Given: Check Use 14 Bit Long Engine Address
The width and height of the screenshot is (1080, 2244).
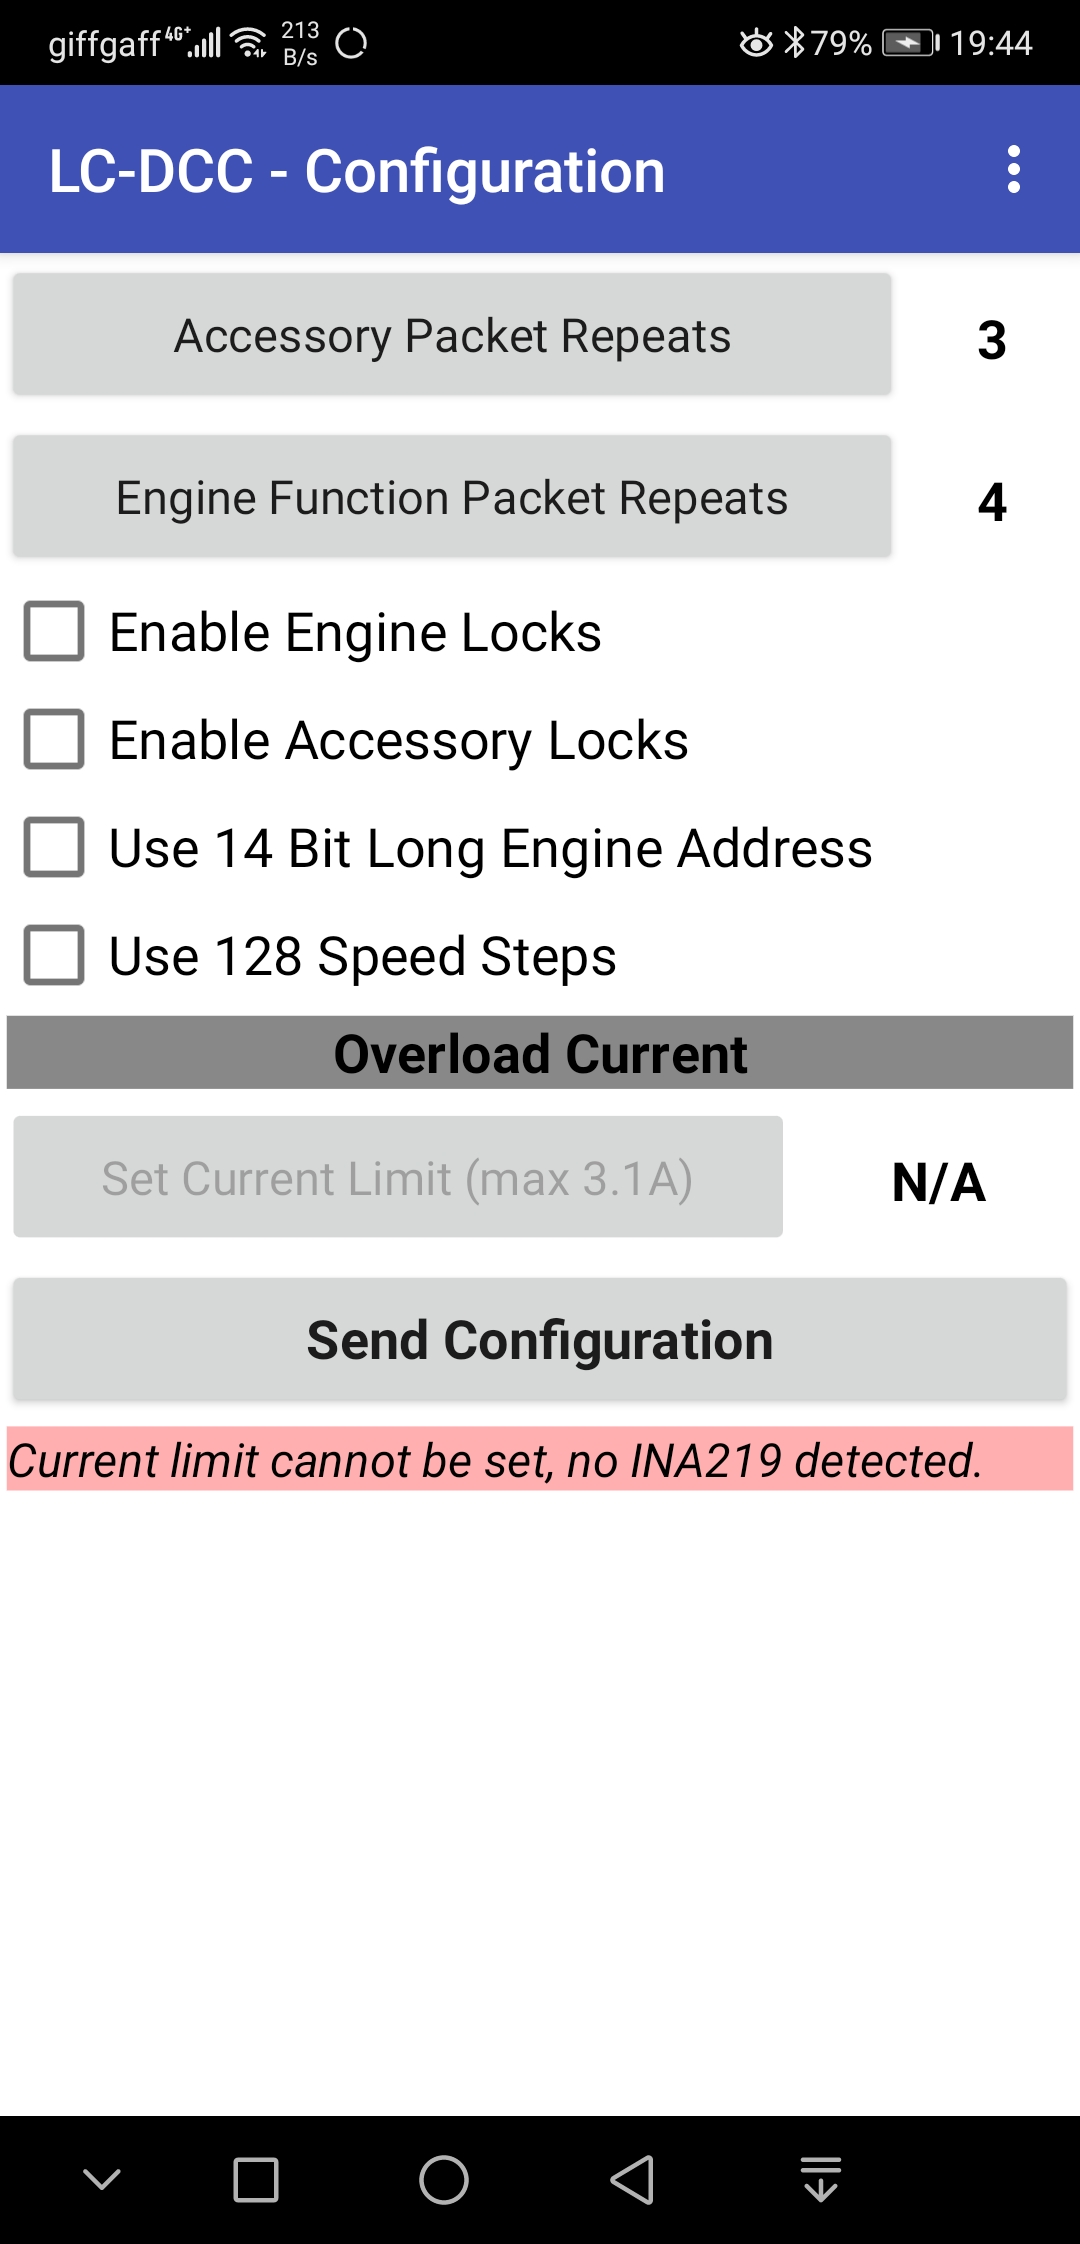Looking at the screenshot, I should 54,847.
